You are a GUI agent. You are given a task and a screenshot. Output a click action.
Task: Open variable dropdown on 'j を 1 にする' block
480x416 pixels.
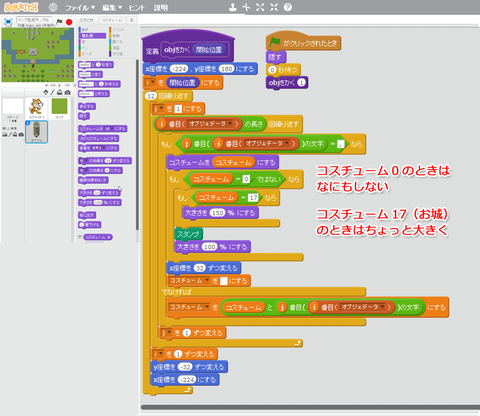tap(162, 109)
